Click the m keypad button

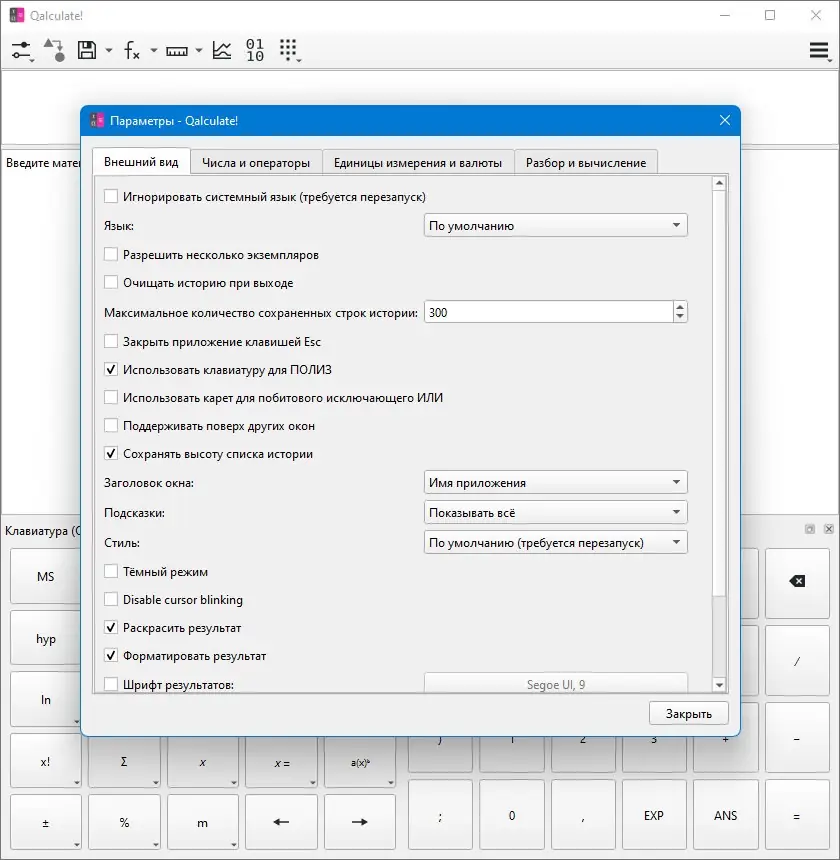click(x=202, y=822)
